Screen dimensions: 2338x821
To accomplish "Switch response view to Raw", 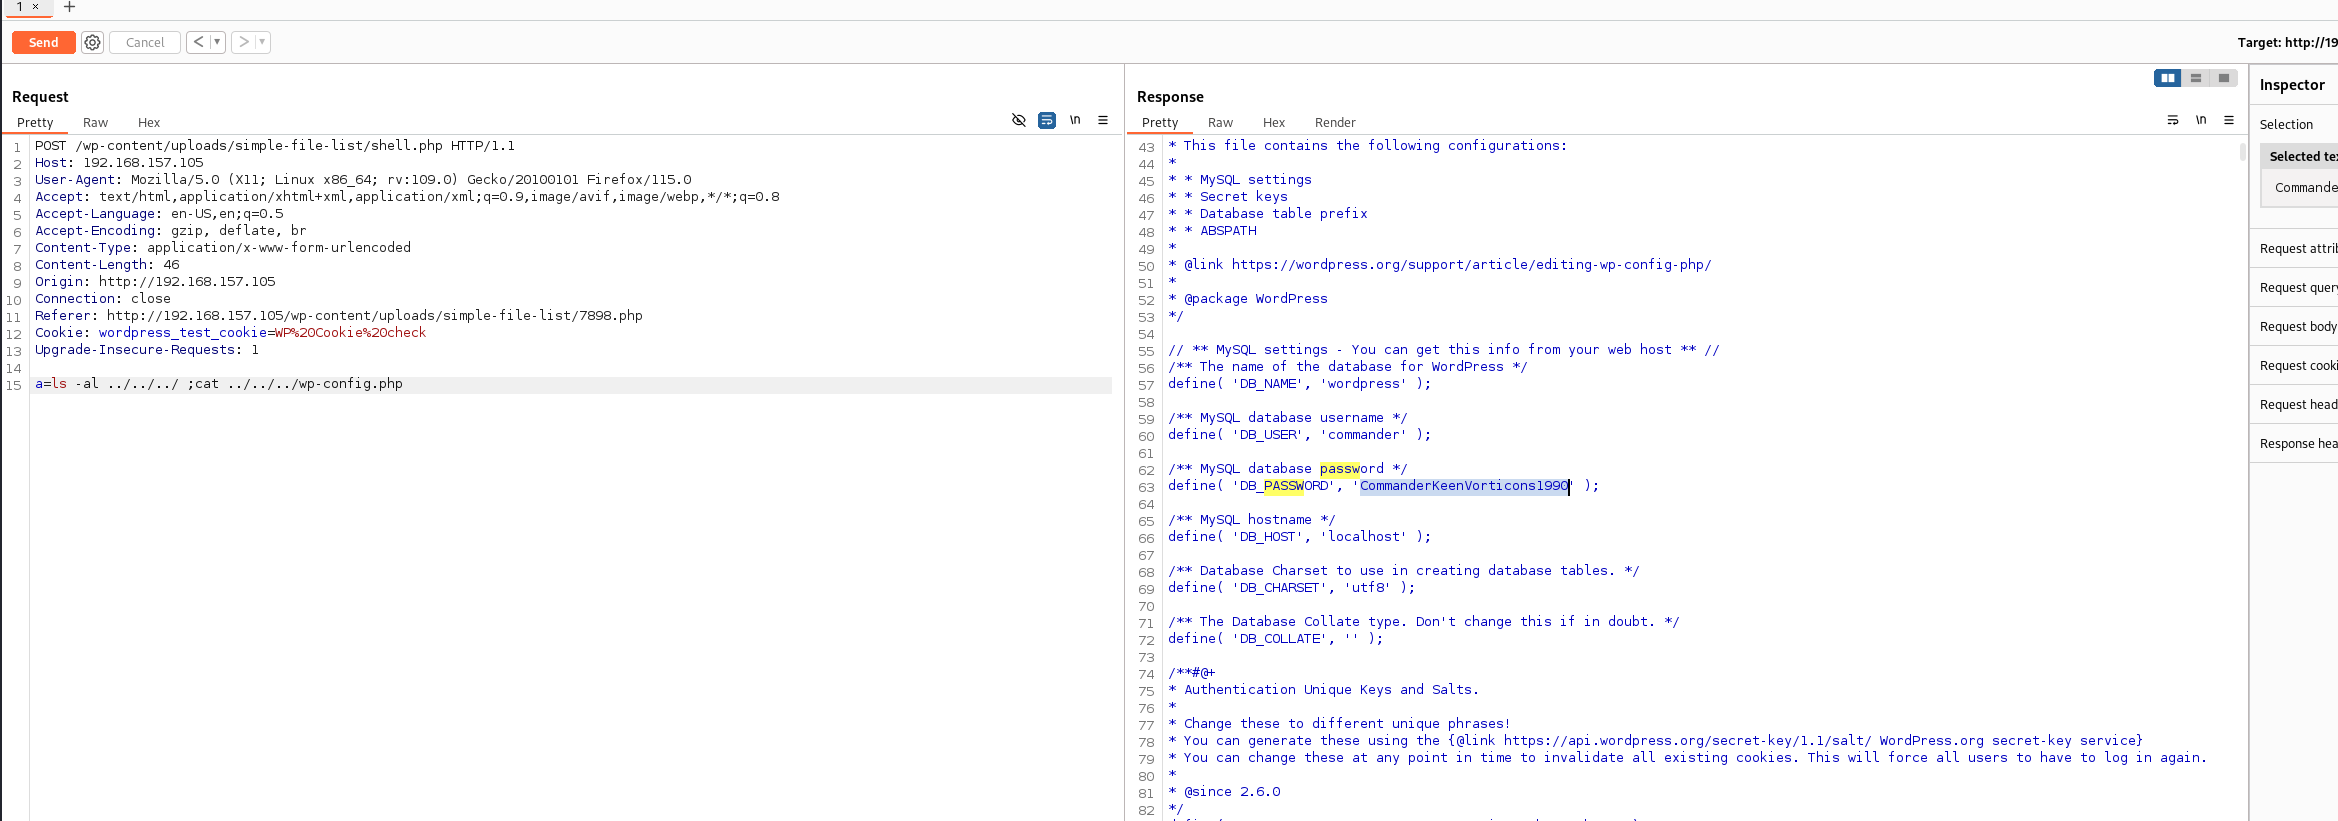I will point(1220,122).
